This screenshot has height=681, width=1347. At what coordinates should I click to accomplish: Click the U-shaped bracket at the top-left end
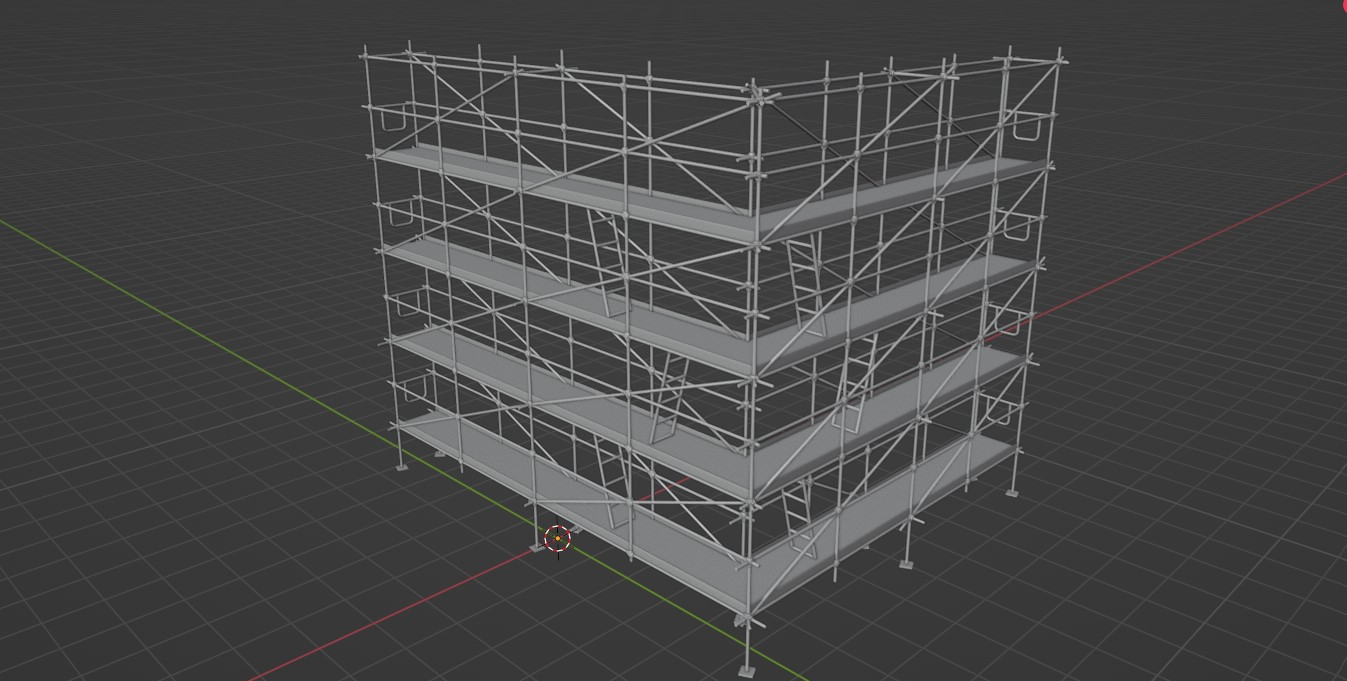click(392, 116)
